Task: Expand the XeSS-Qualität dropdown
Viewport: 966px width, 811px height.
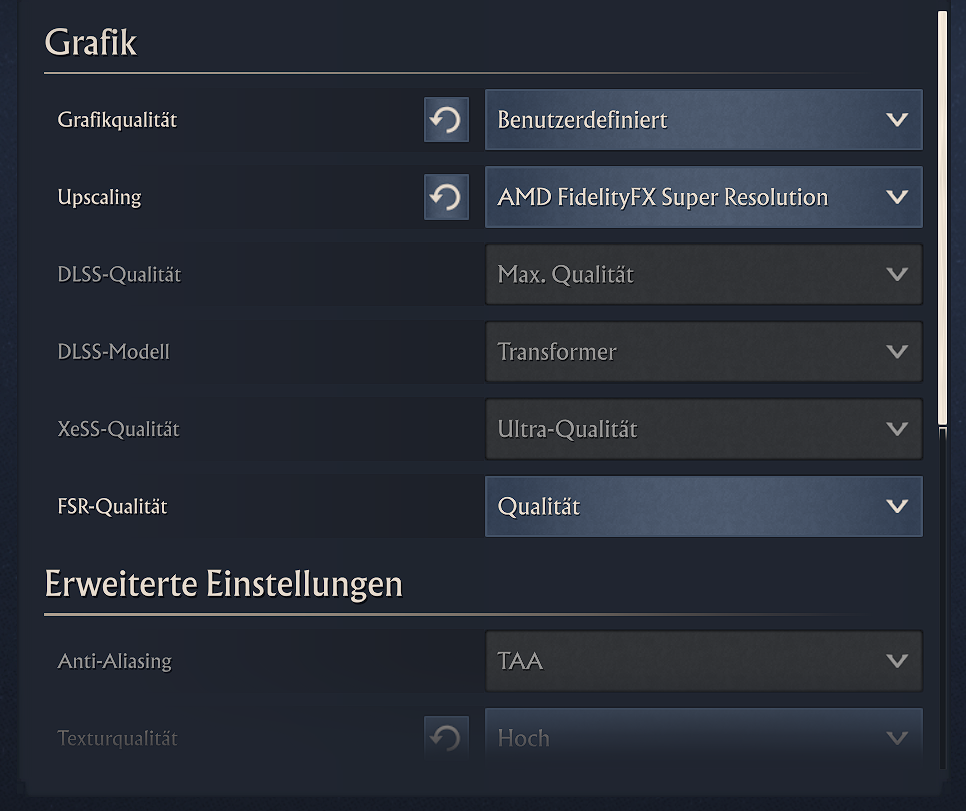Action: pyautogui.click(x=703, y=430)
